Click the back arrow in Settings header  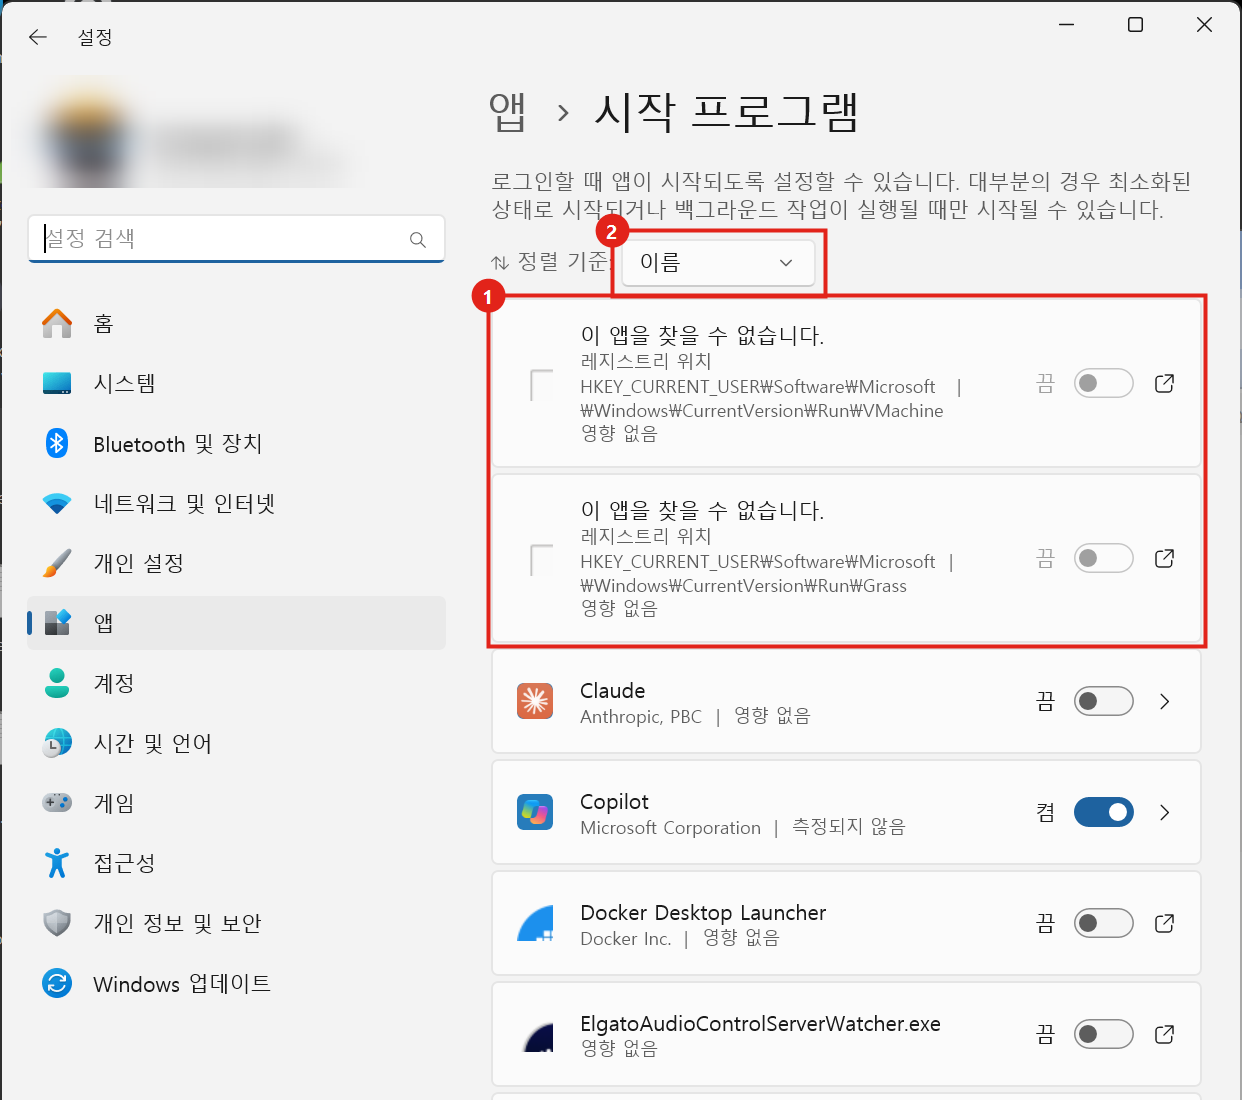[x=38, y=37]
